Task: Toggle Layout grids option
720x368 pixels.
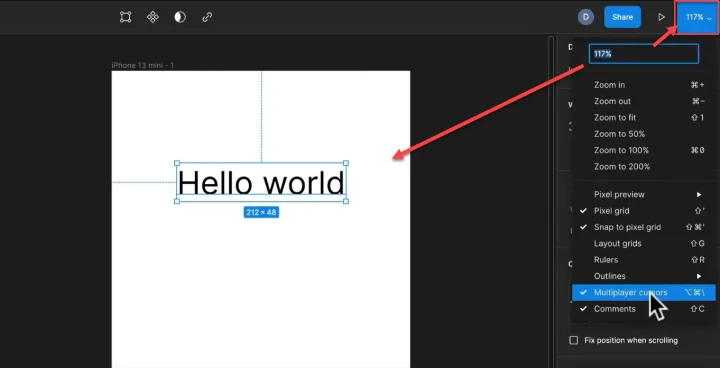Action: pos(643,243)
